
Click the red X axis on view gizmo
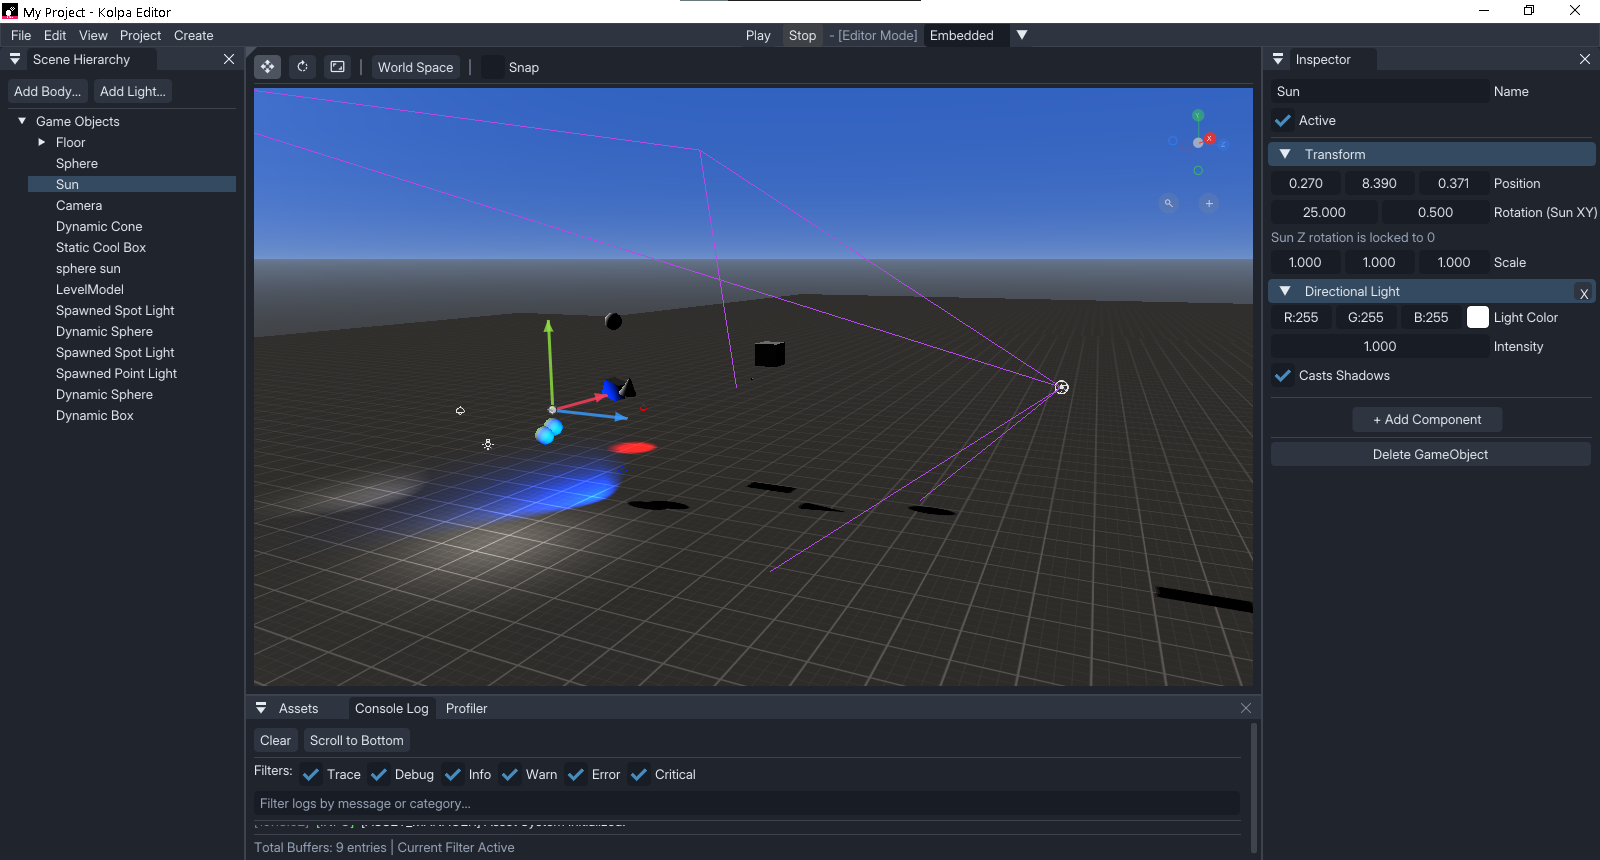coord(1209,138)
